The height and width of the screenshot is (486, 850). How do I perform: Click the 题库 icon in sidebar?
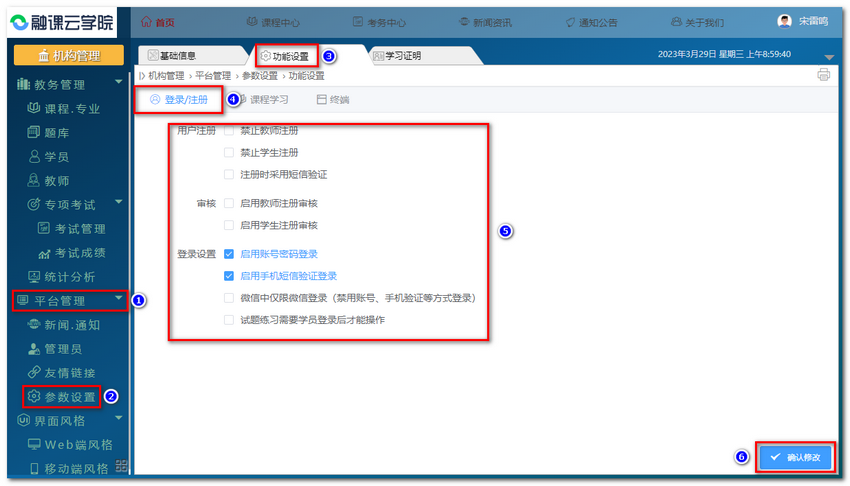[x=33, y=132]
